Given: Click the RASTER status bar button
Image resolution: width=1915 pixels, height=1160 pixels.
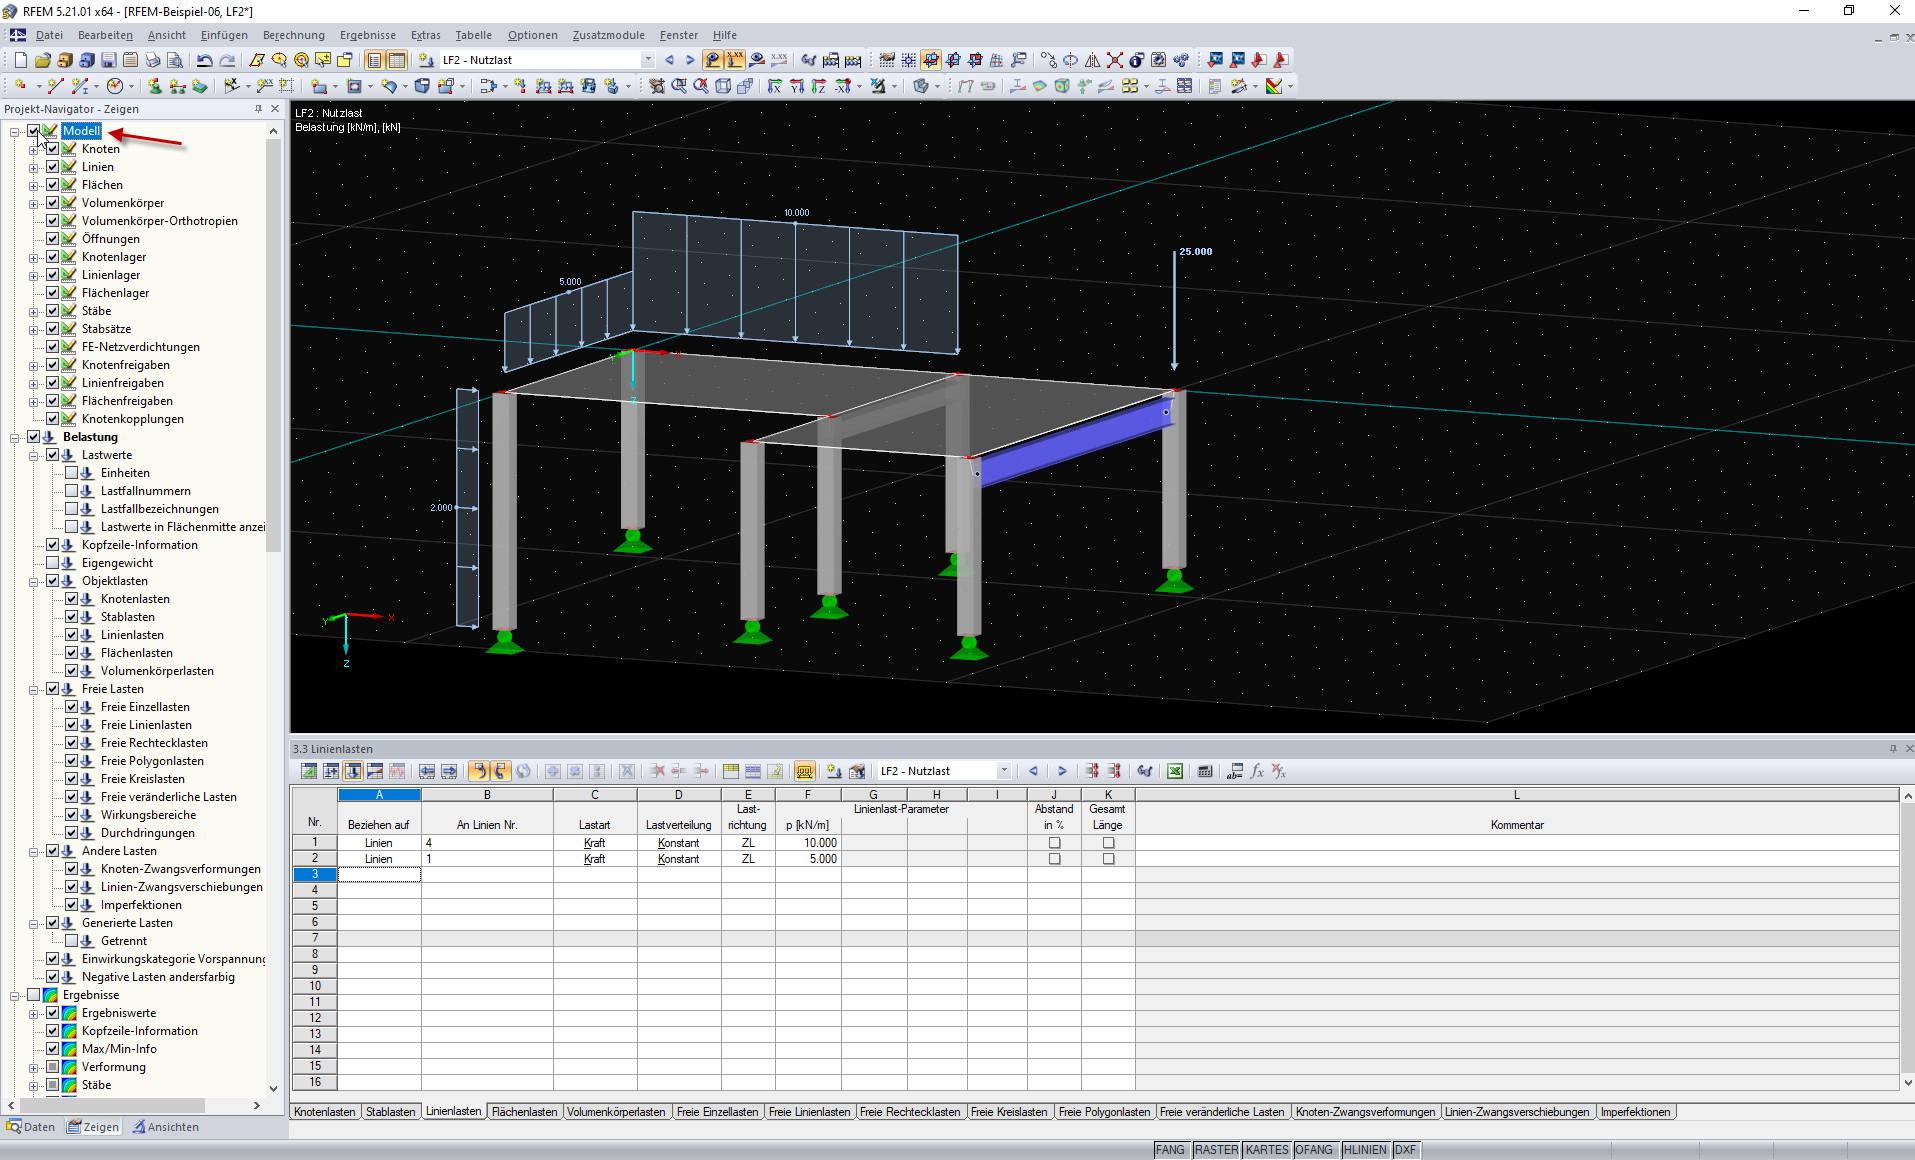Looking at the screenshot, I should point(1215,1150).
